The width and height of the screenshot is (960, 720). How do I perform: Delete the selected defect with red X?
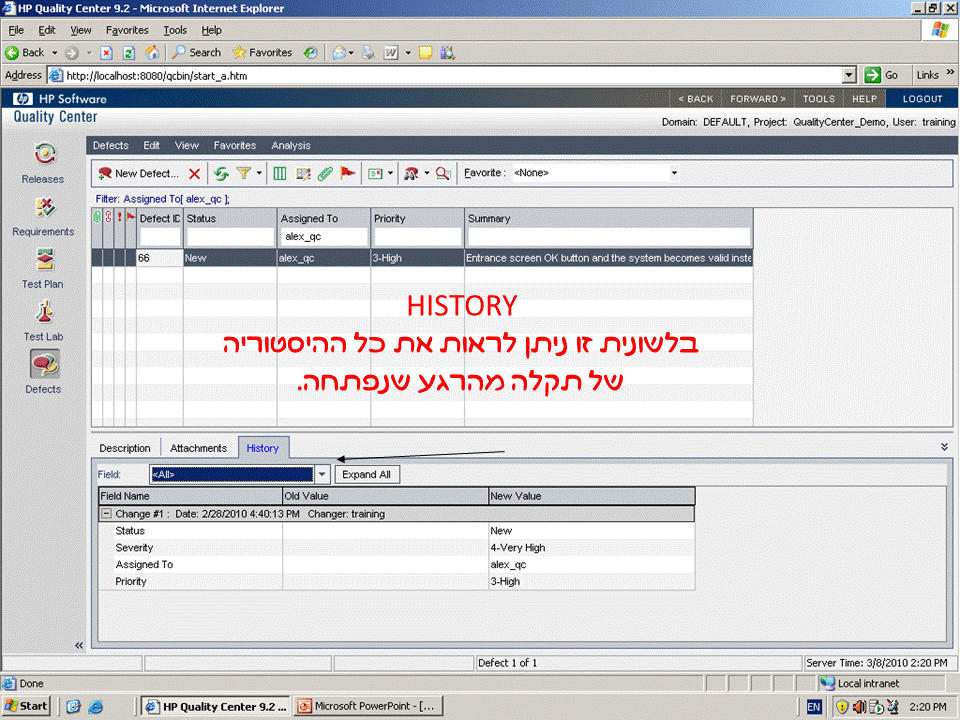point(195,174)
